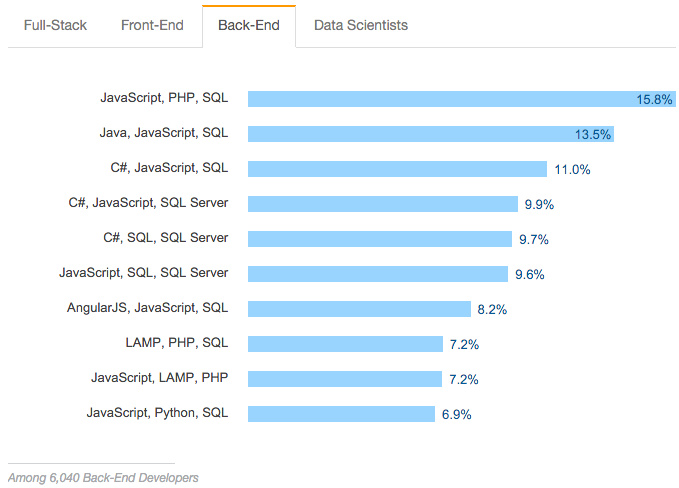Click the JavaScript, Python, SQL bar
The image size is (679, 488).
341,414
